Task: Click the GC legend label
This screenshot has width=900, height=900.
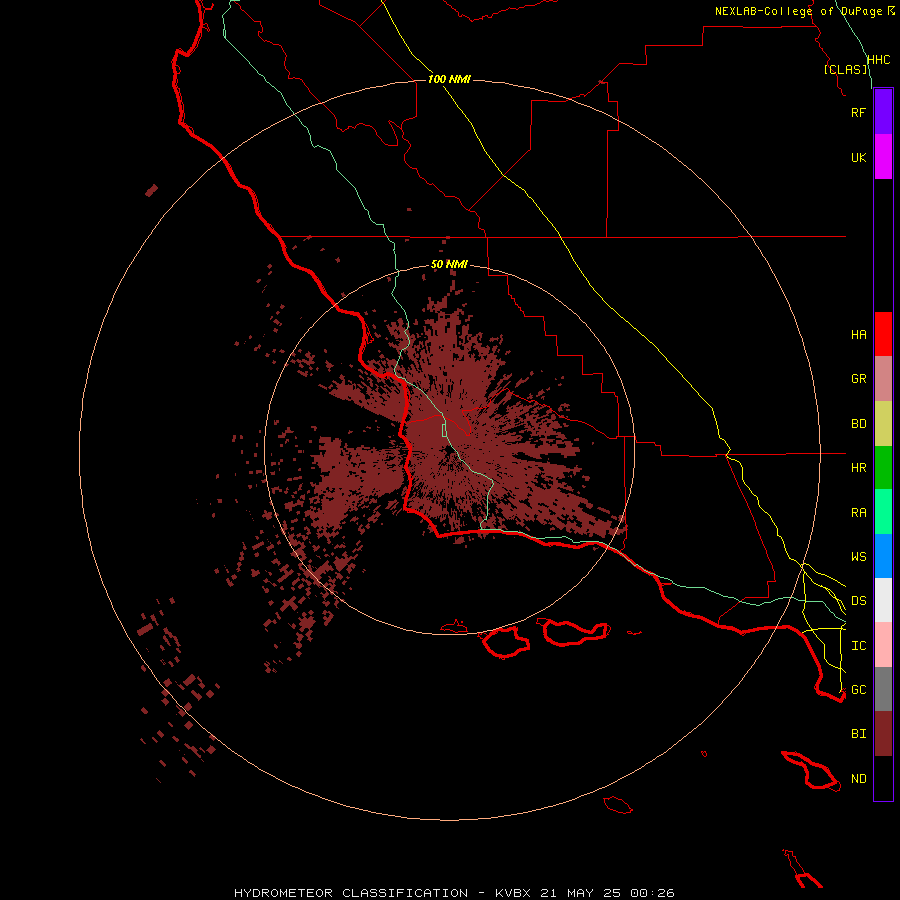Action: point(858,690)
